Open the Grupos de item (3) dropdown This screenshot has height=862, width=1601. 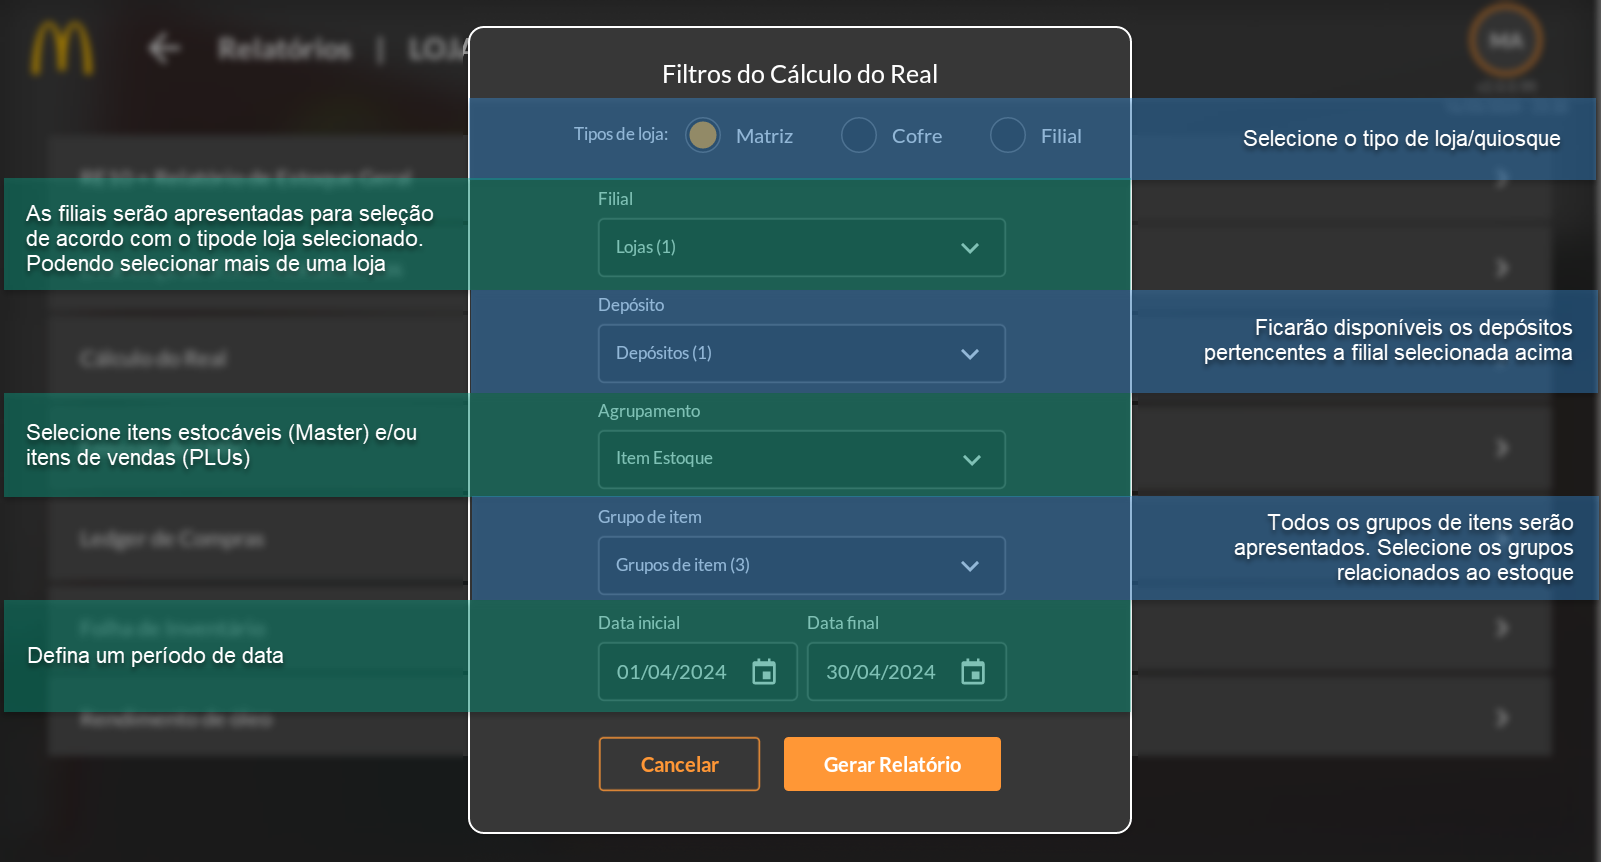tap(802, 565)
